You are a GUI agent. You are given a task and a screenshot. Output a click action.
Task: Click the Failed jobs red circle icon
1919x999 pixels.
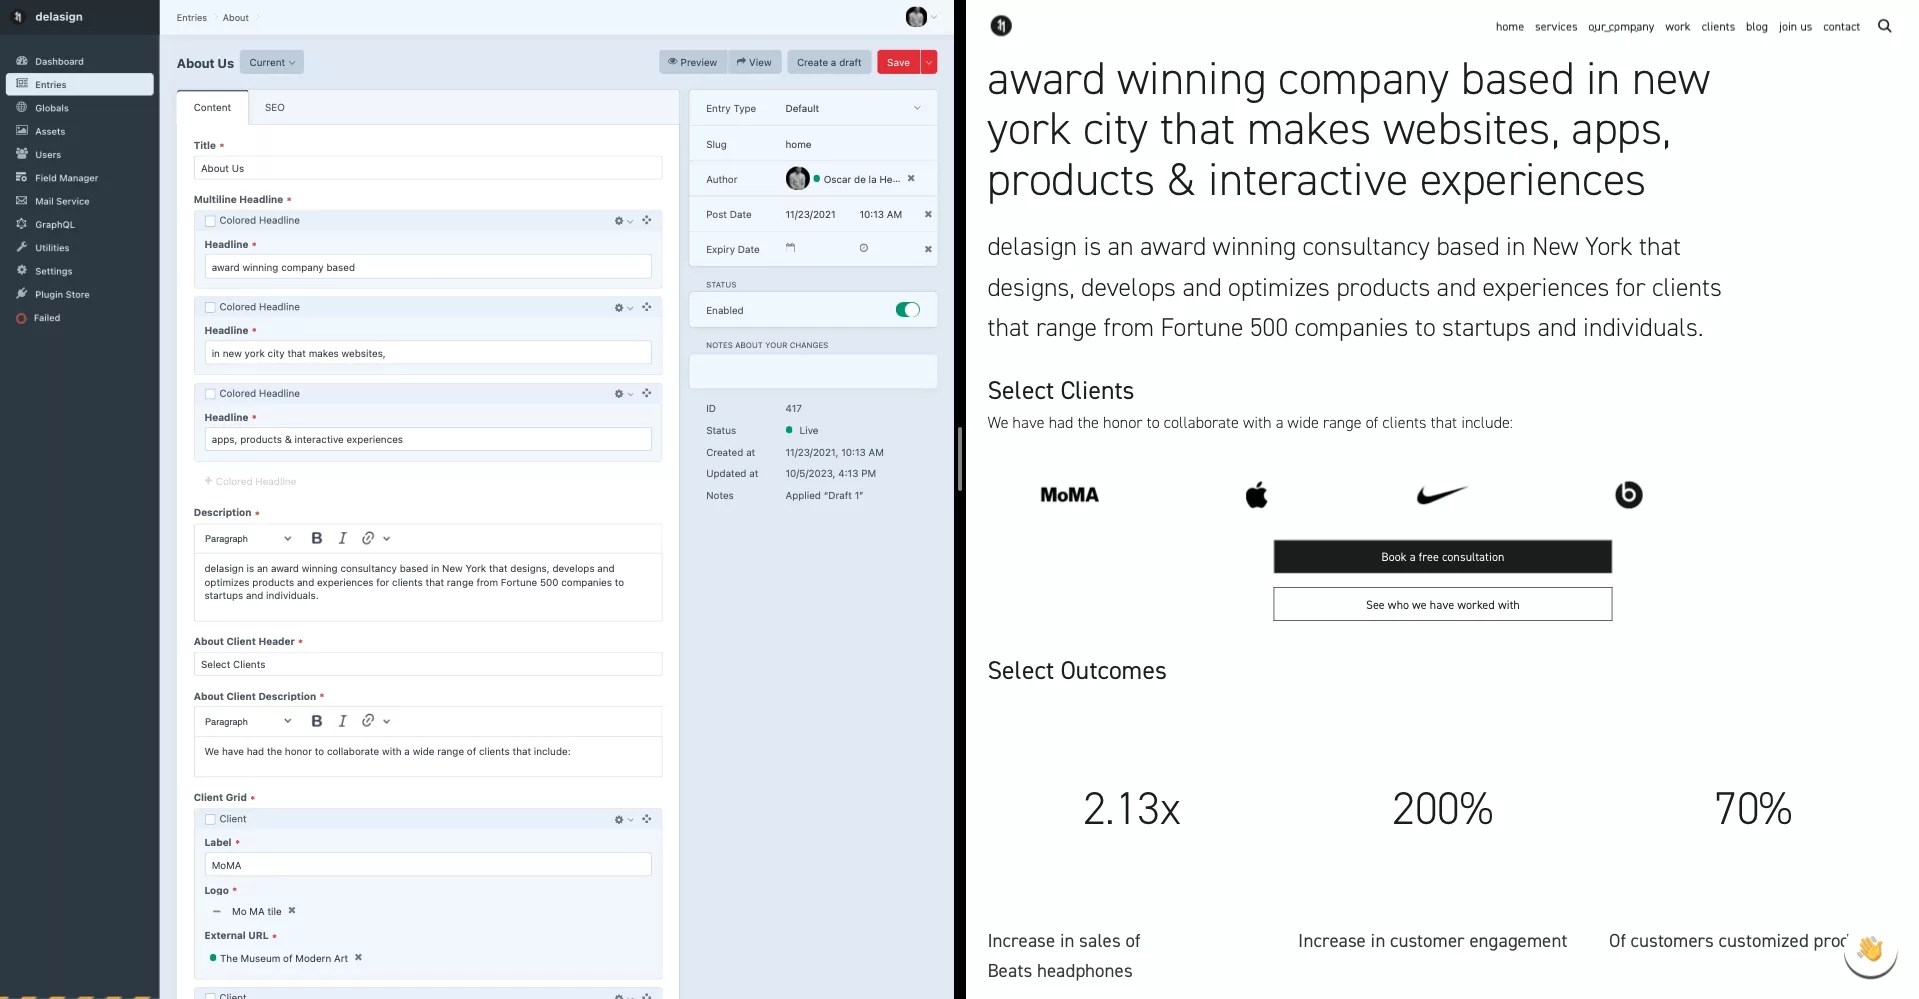(21, 318)
